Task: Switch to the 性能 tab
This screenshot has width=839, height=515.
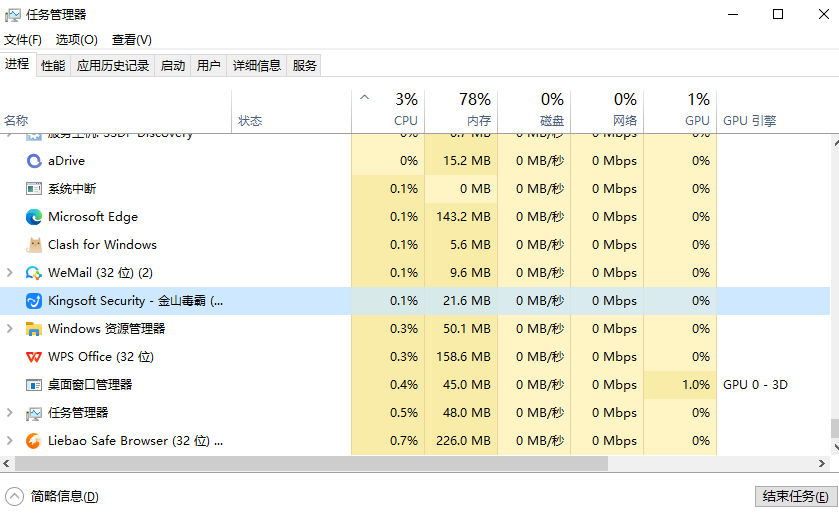Action: (x=53, y=66)
